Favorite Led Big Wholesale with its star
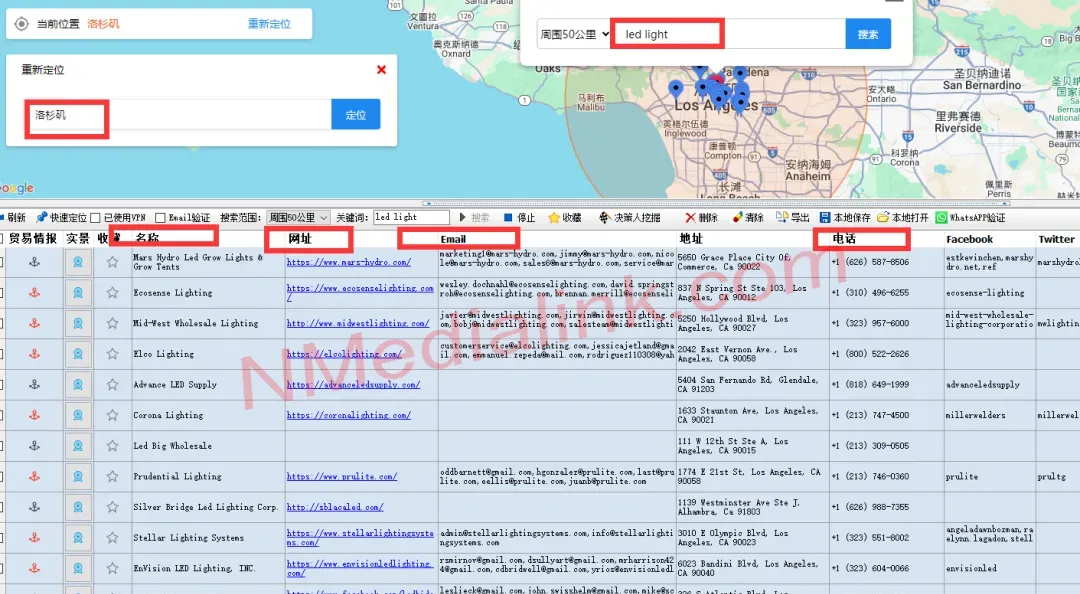 point(112,446)
